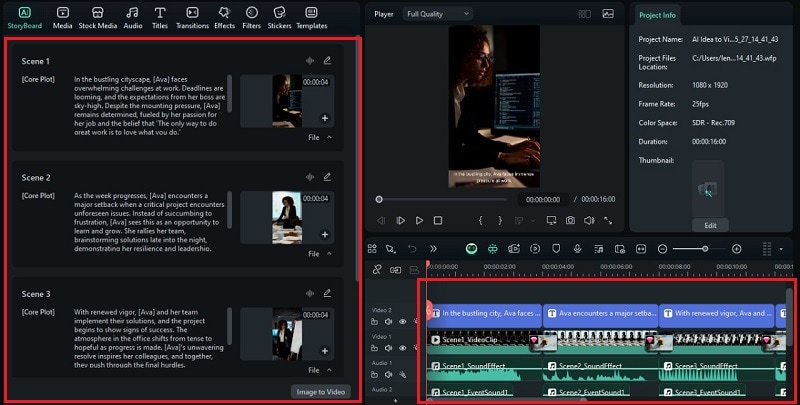This screenshot has height=405, width=800.
Task: Set mark-out point with right brace
Action: pos(499,220)
